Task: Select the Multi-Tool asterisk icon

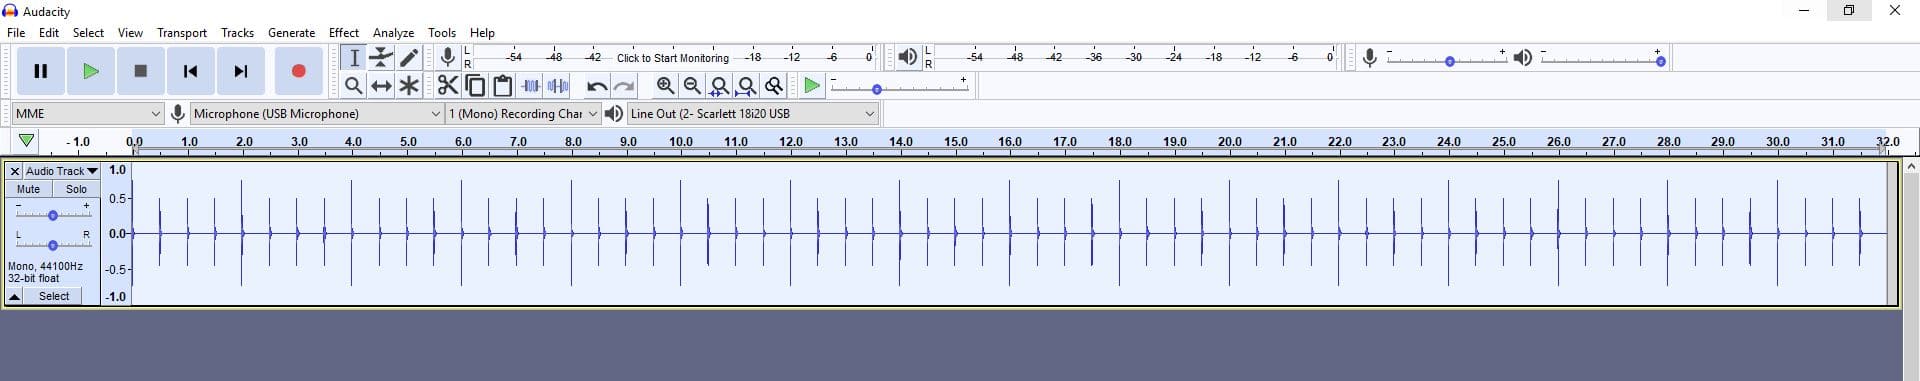Action: 408,86
